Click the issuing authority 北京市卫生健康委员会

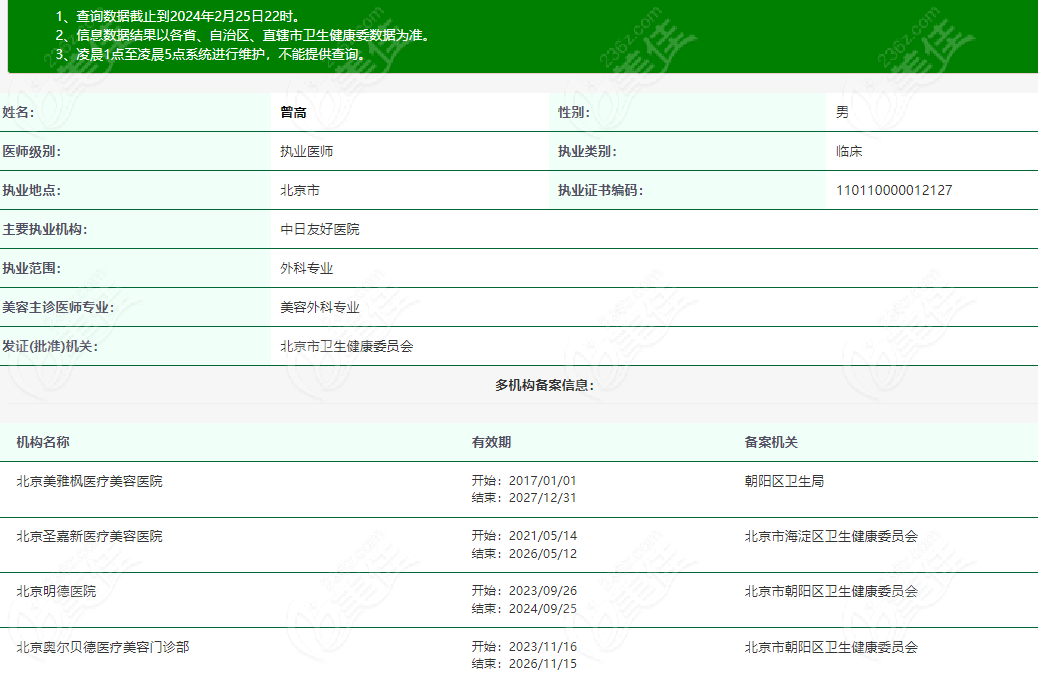pos(346,347)
